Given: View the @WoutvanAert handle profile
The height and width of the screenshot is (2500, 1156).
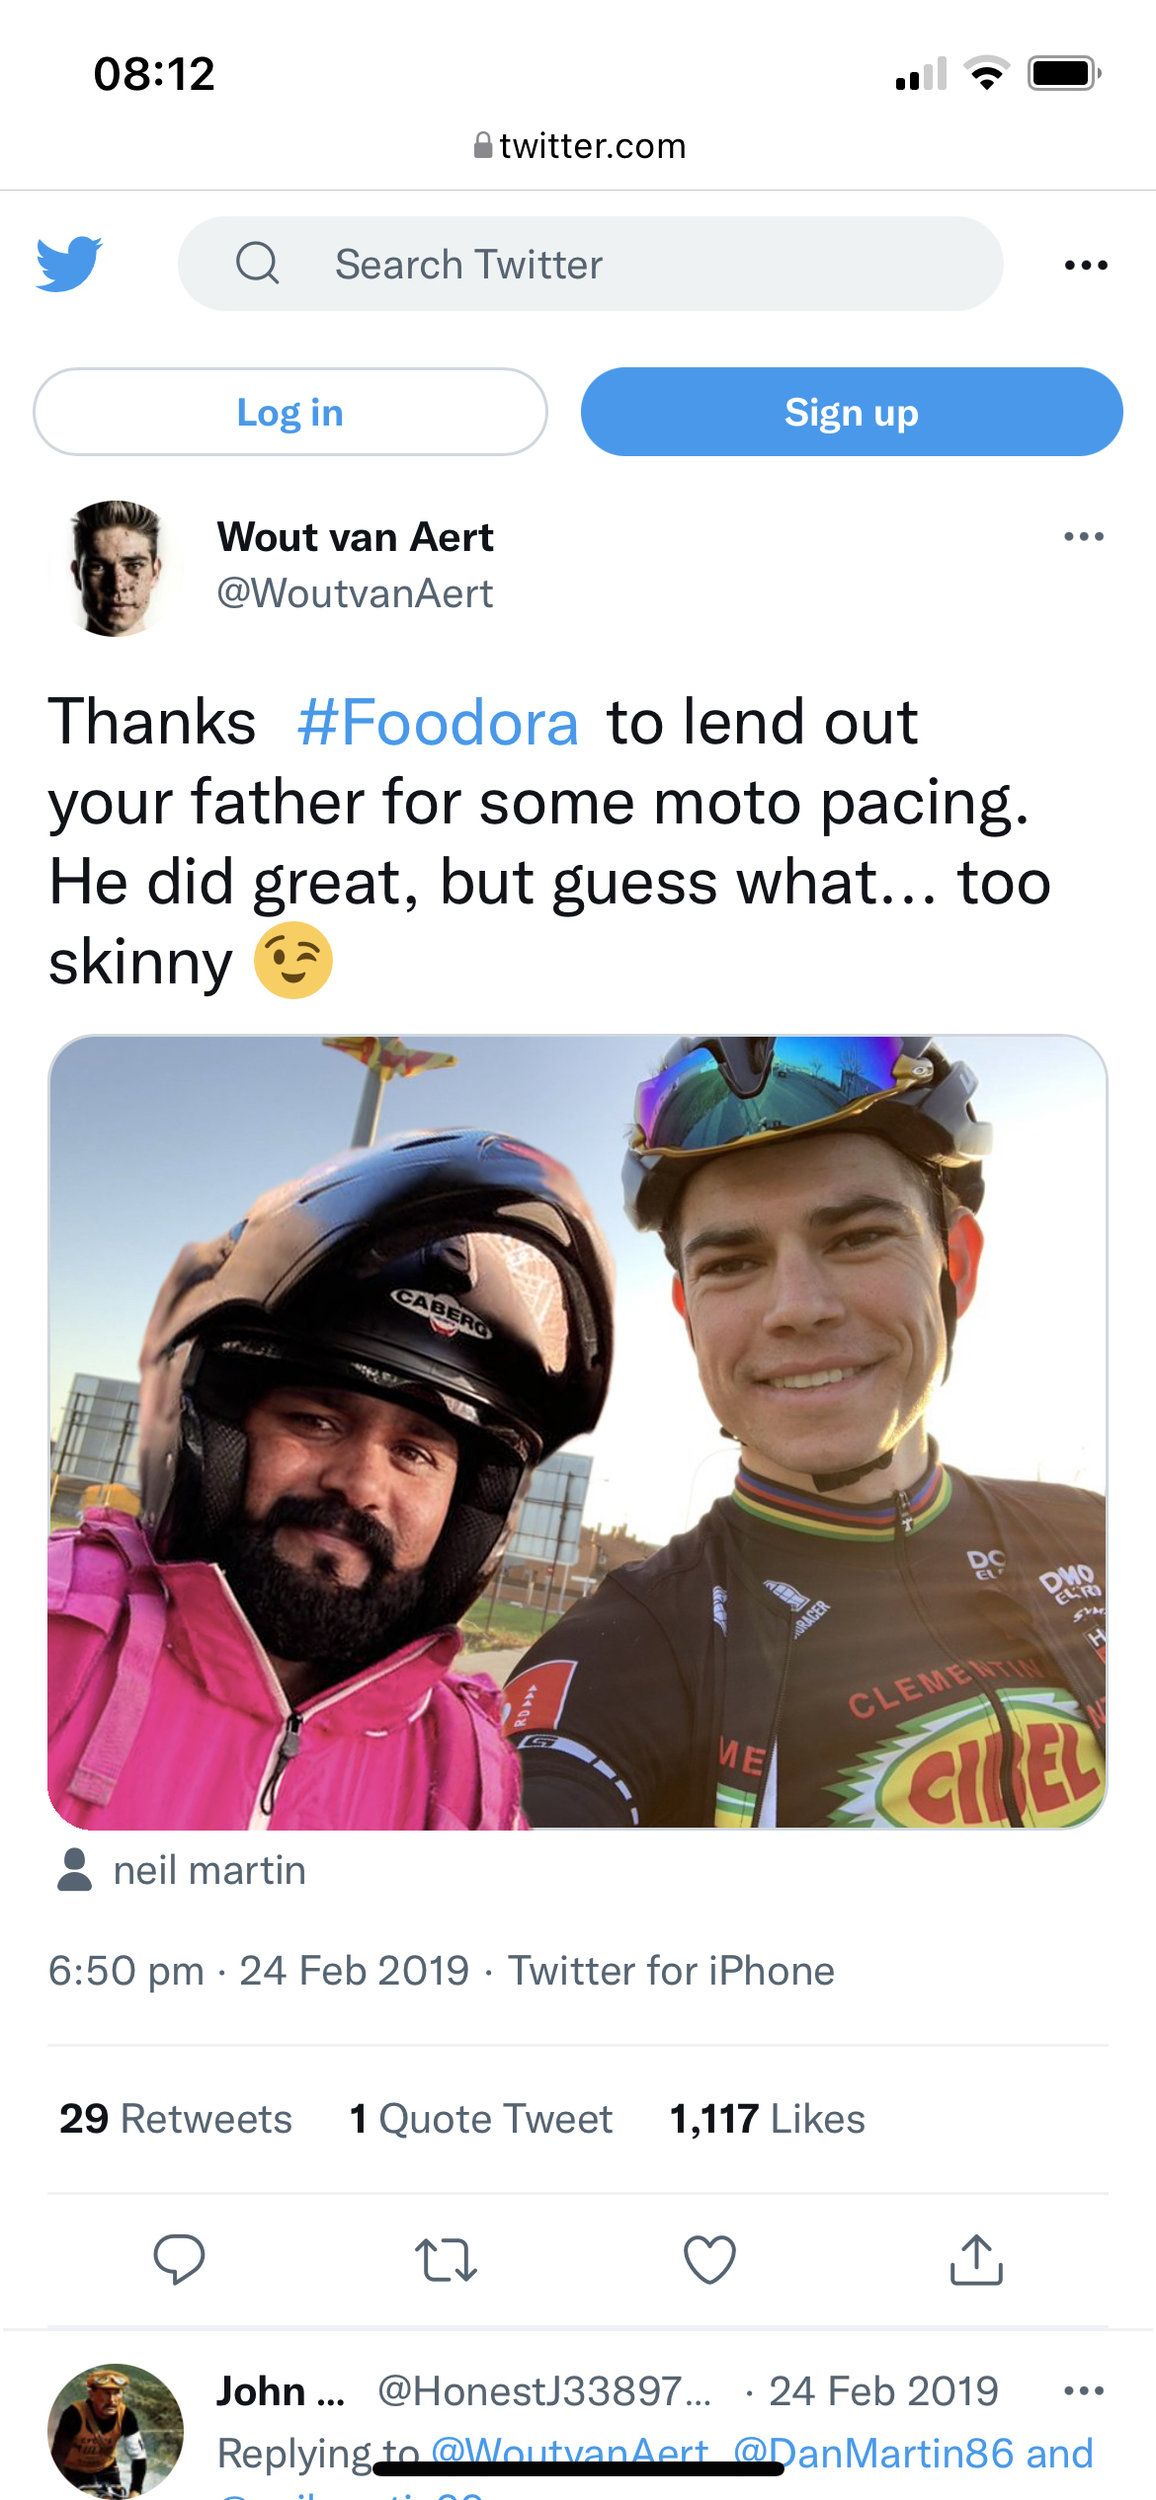Looking at the screenshot, I should pos(355,594).
